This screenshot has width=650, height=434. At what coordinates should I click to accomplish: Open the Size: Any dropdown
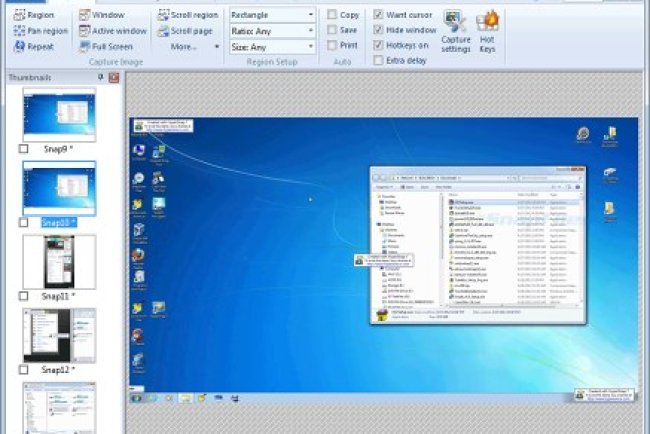(x=272, y=47)
